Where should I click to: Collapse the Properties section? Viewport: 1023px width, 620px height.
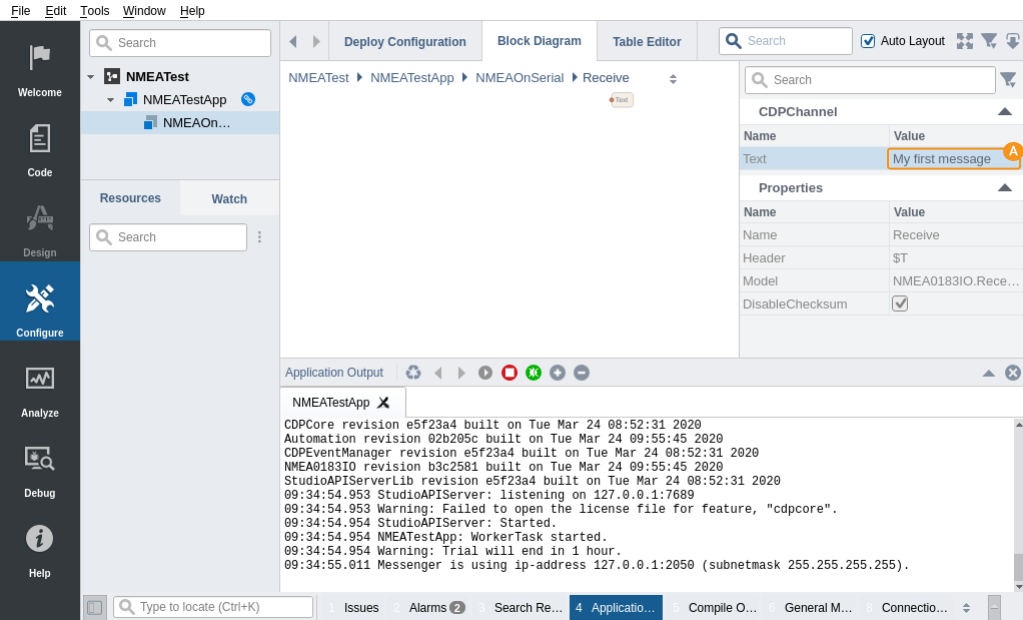pos(1005,188)
